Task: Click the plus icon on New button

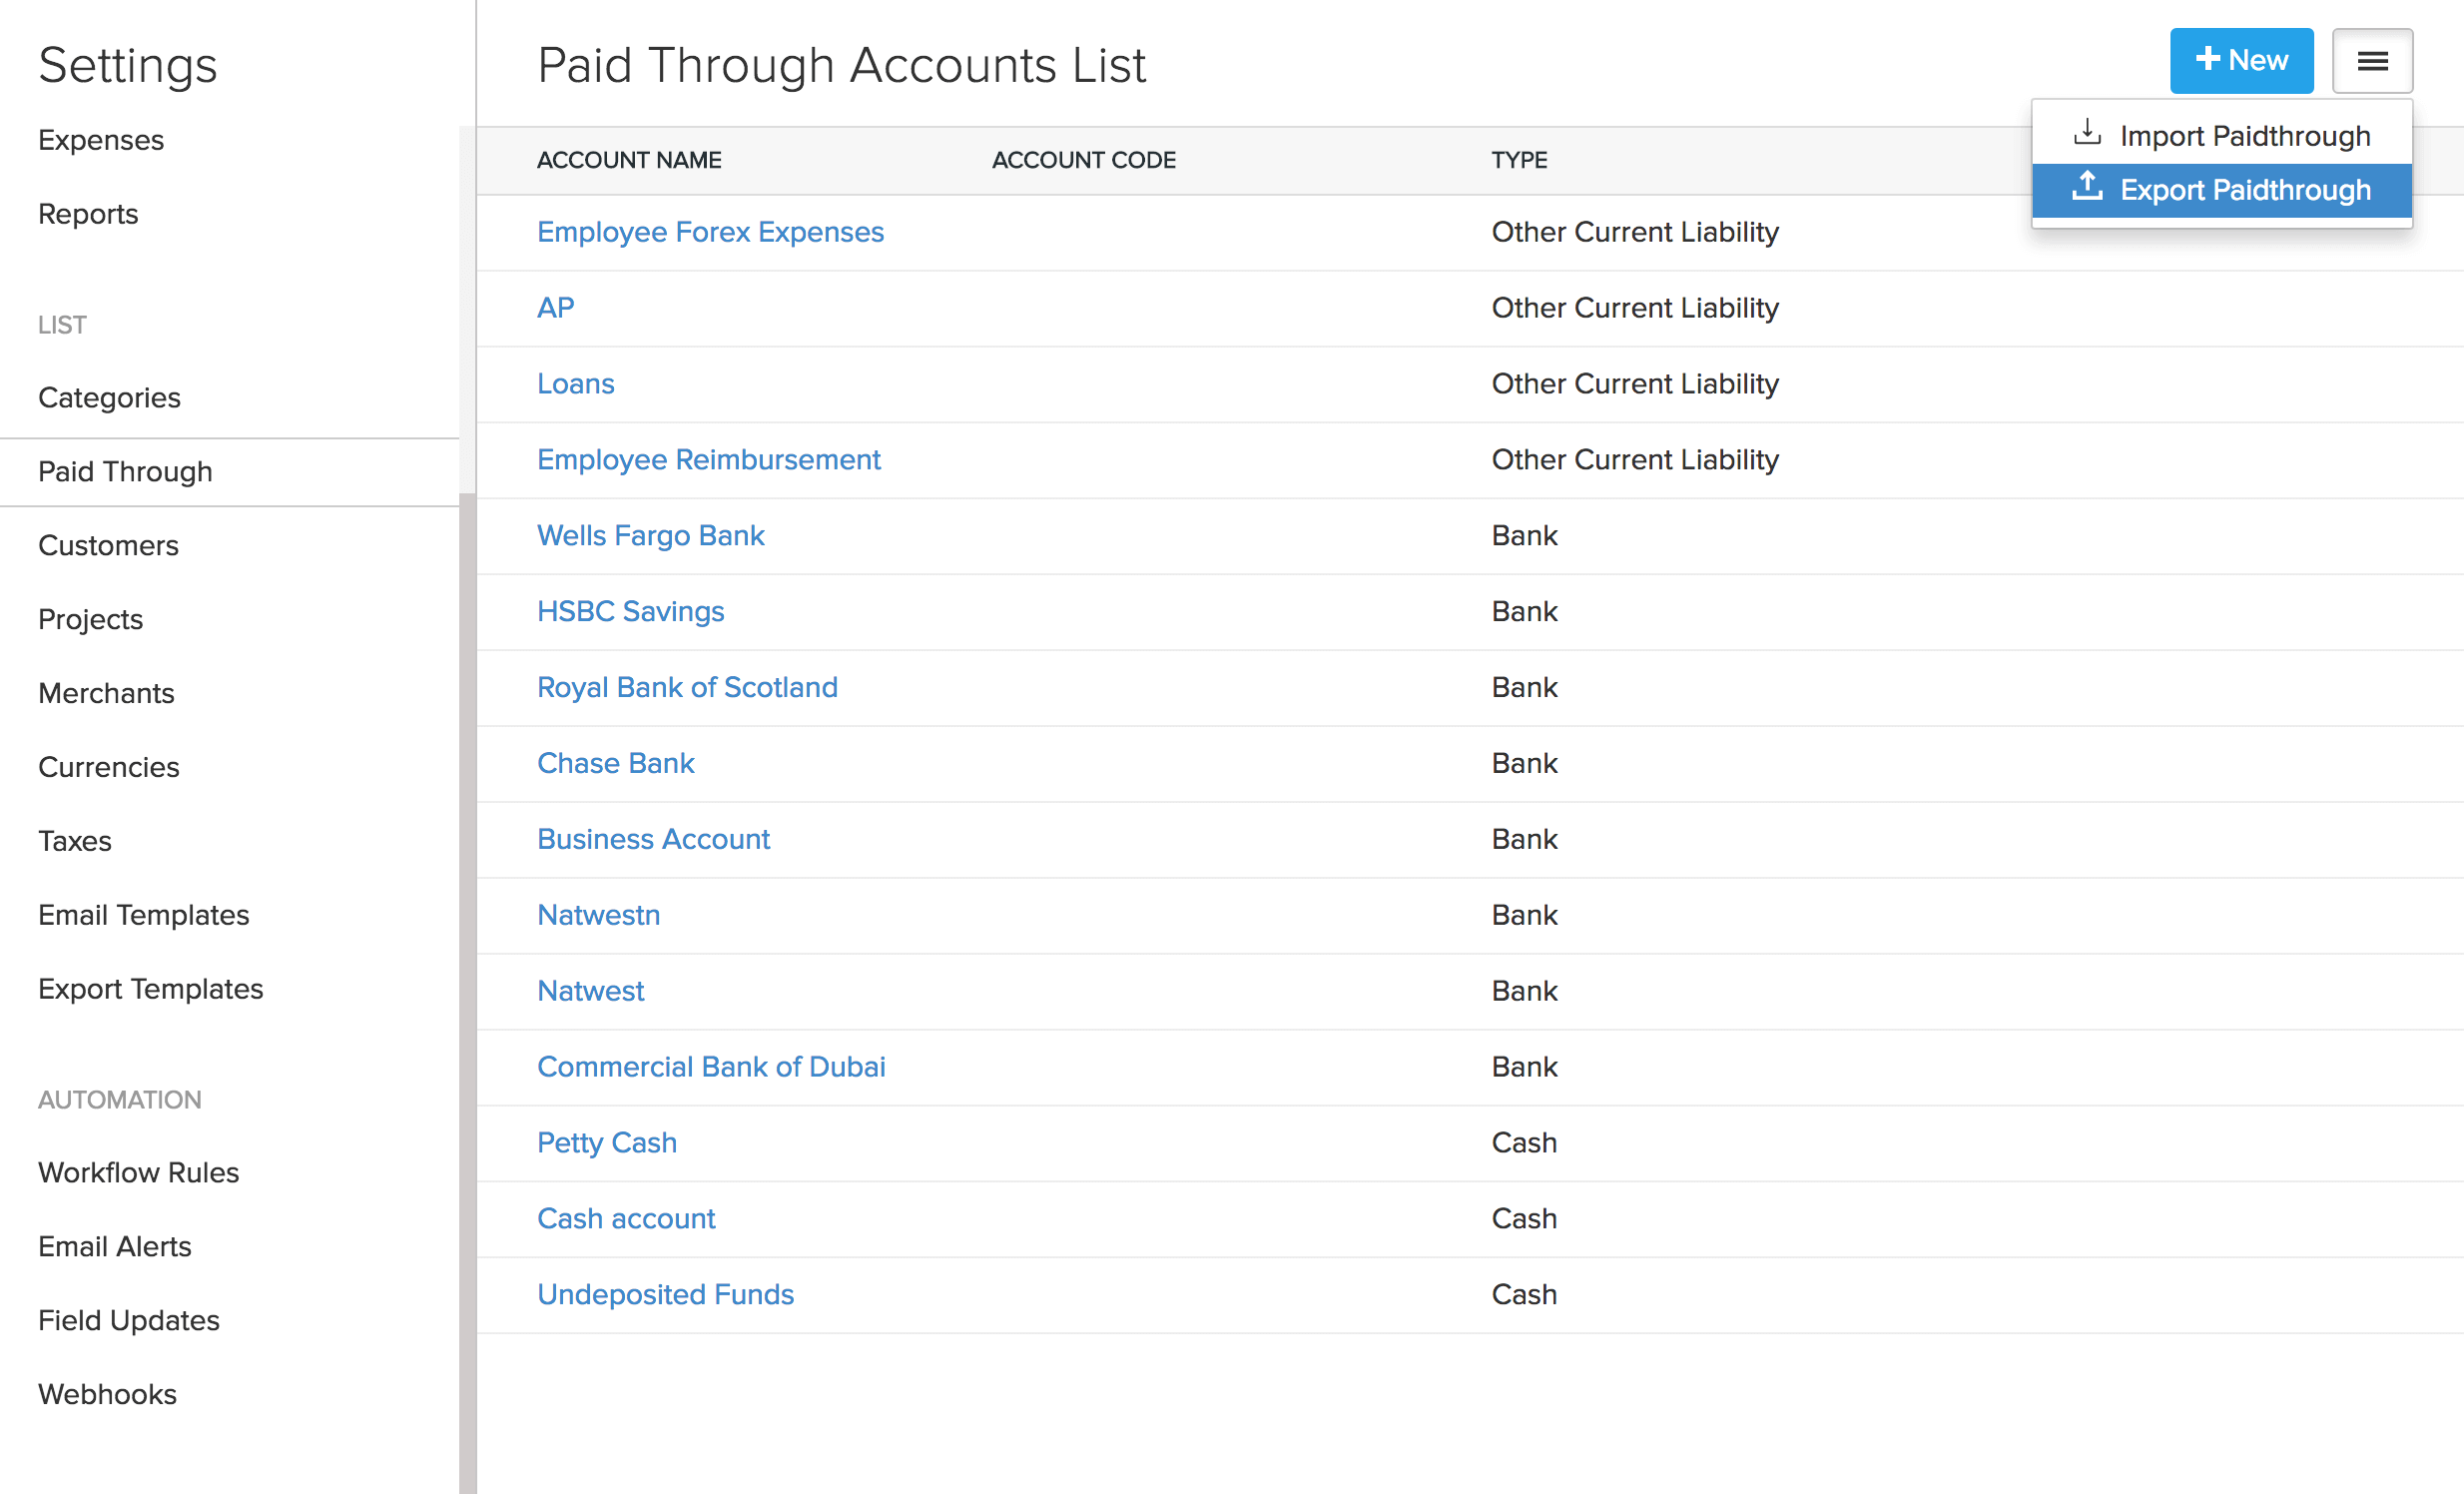Action: click(x=2207, y=59)
